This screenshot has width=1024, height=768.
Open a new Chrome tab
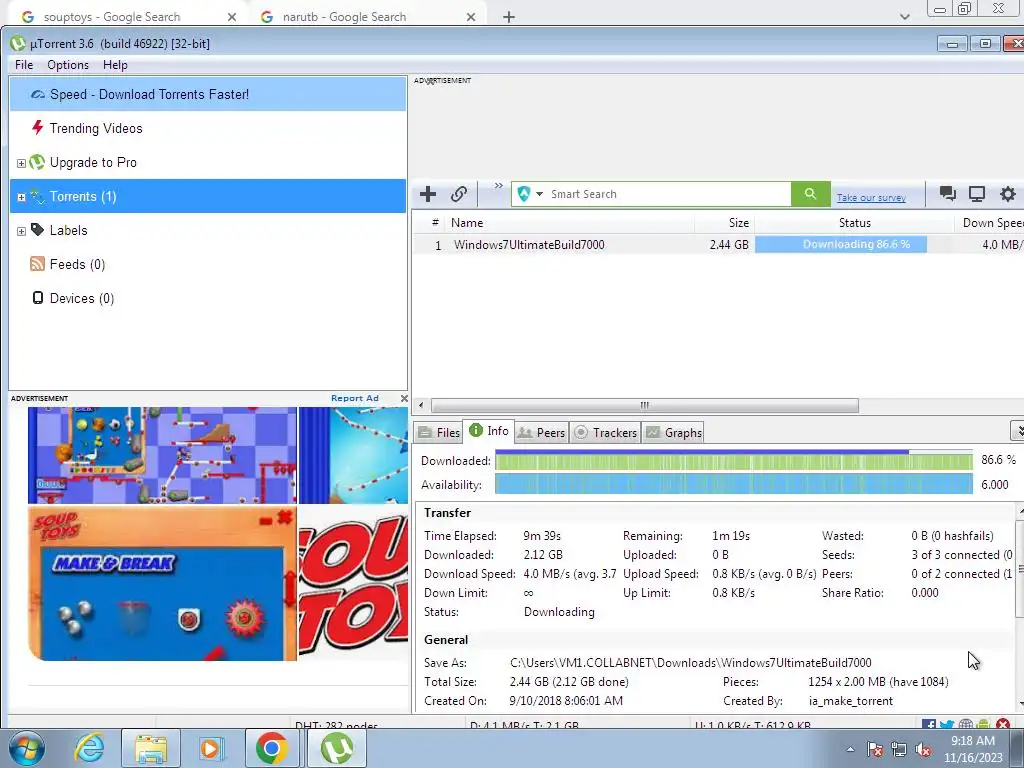point(509,17)
